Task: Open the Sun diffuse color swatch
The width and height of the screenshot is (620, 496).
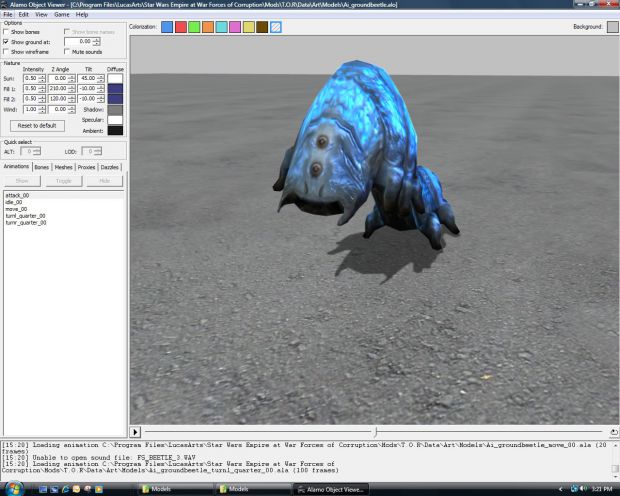Action: tap(115, 78)
